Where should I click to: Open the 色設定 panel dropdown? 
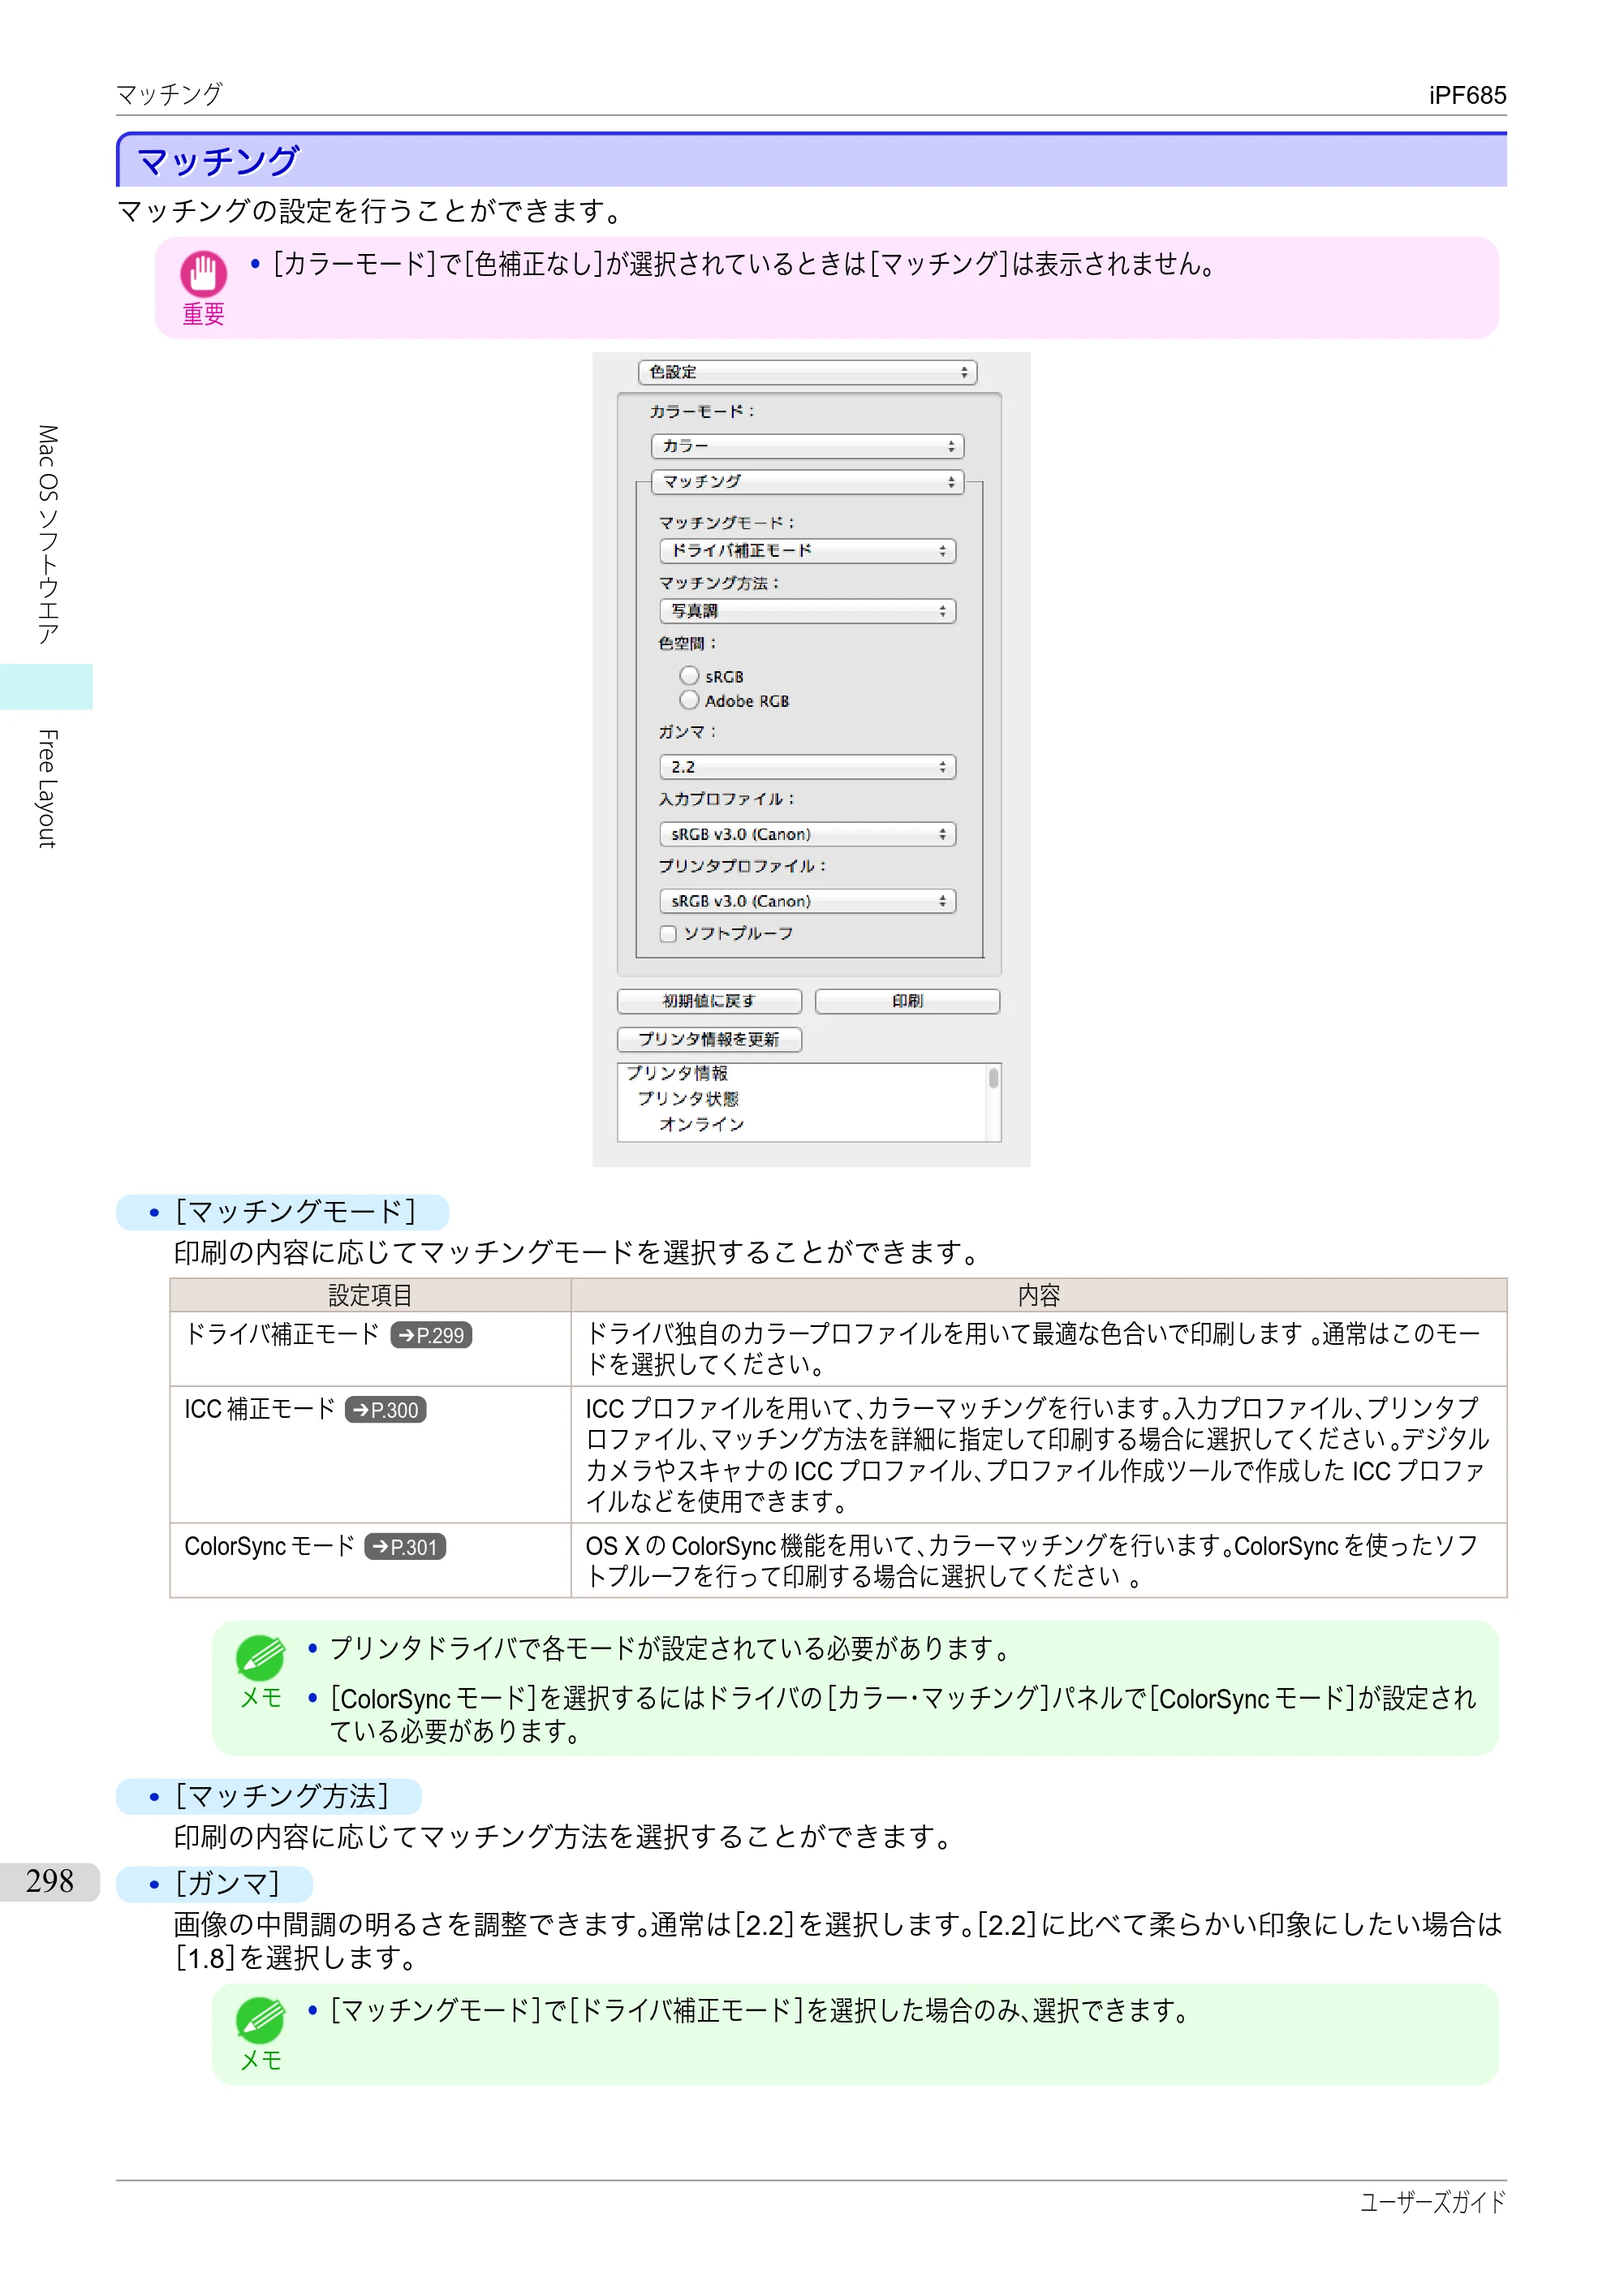pyautogui.click(x=807, y=372)
